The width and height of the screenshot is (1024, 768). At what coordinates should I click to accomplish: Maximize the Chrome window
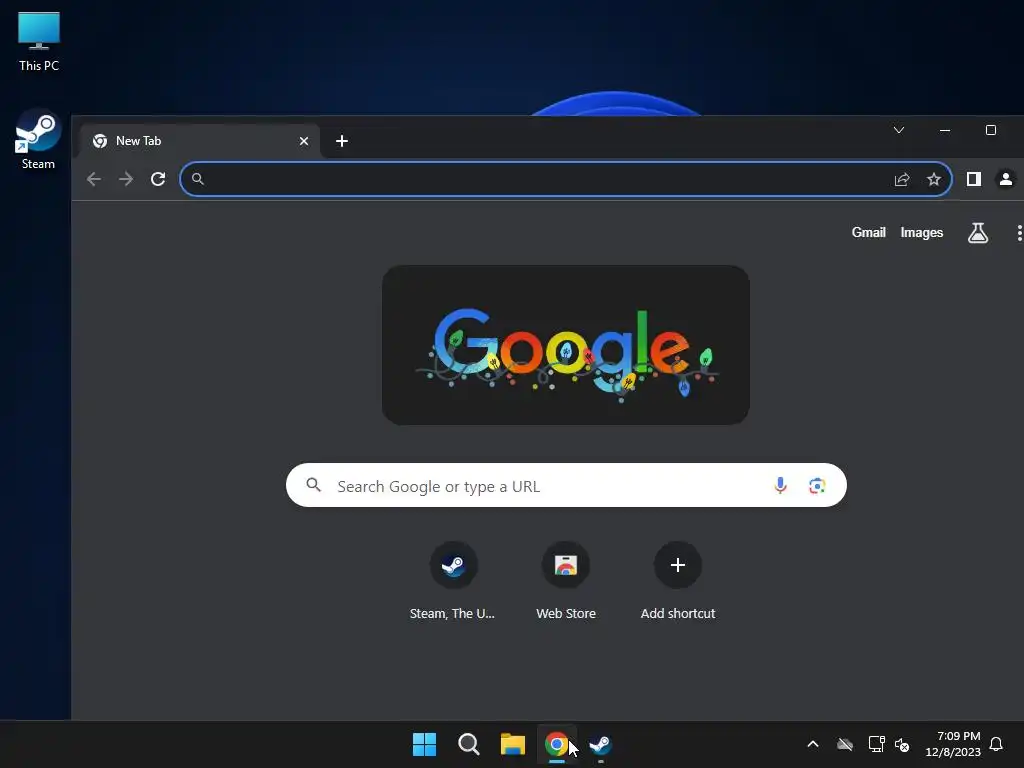click(991, 130)
